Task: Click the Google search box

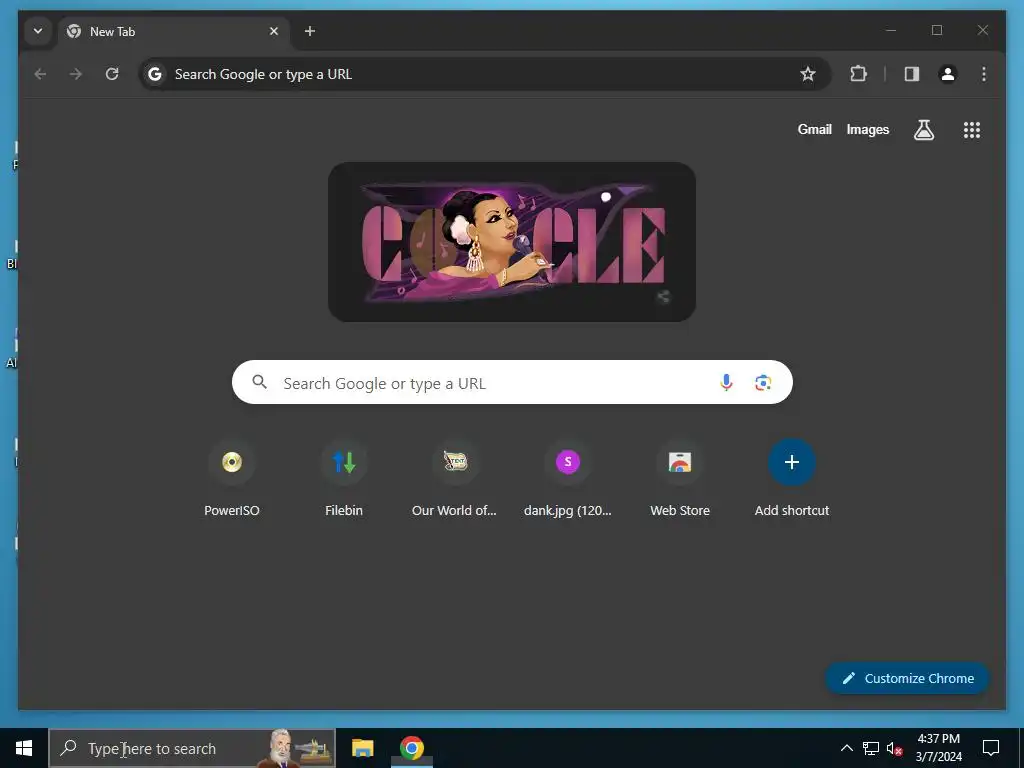Action: 512,383
